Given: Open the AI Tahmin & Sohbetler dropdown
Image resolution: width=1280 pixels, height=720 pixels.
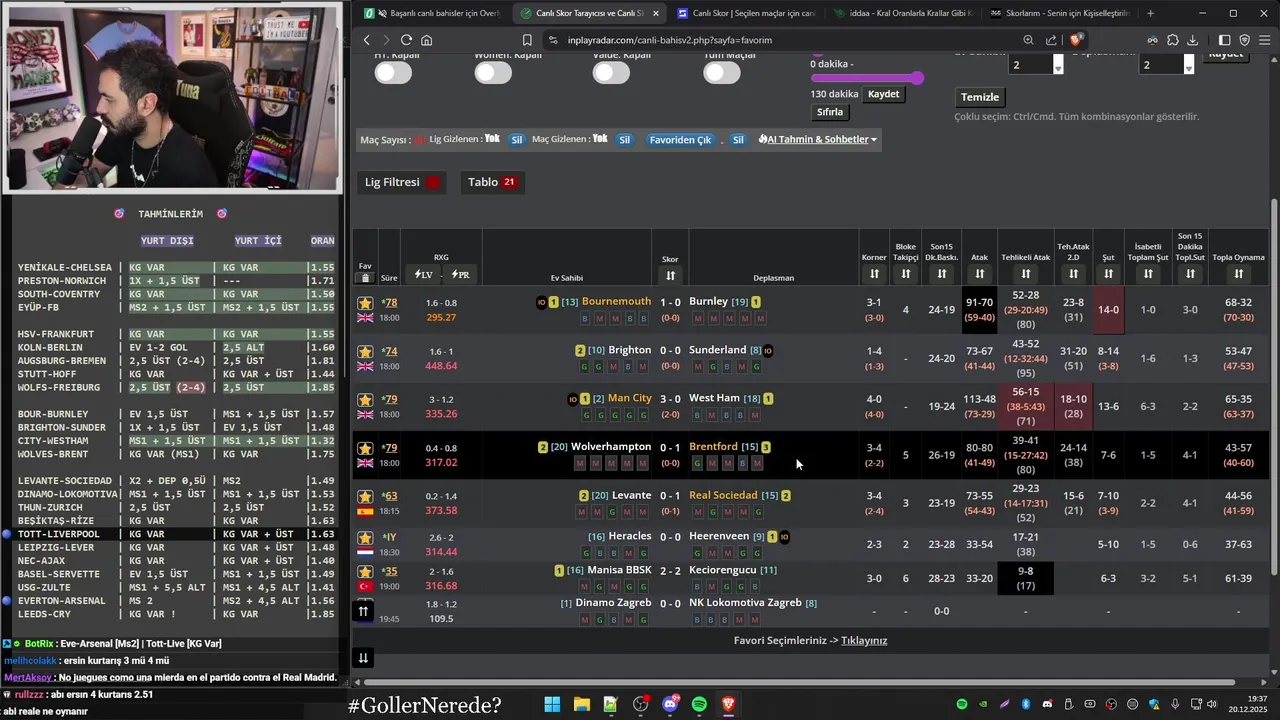Looking at the screenshot, I should [x=818, y=139].
